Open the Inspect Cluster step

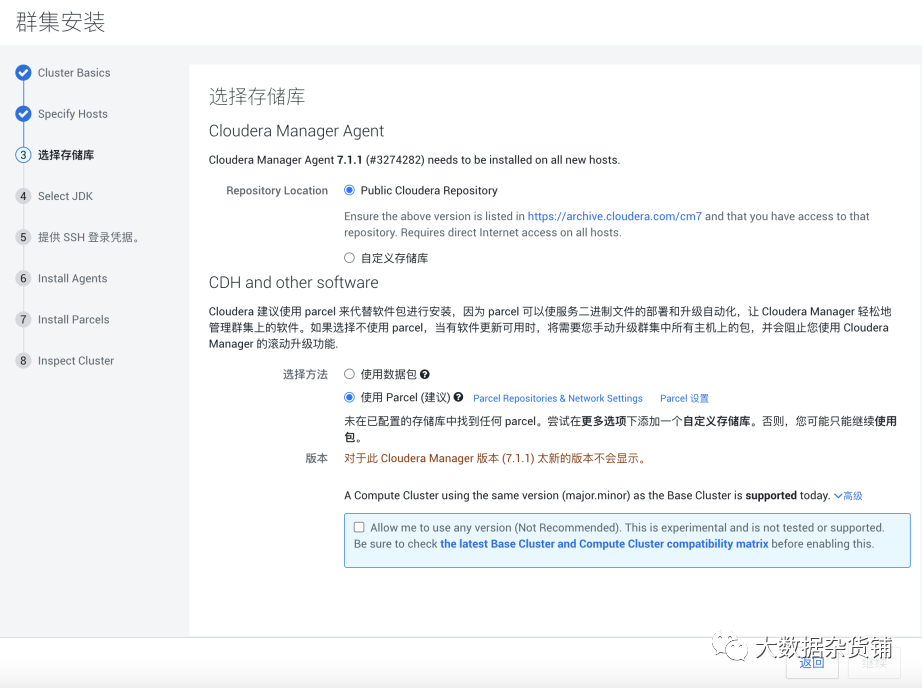[76, 361]
